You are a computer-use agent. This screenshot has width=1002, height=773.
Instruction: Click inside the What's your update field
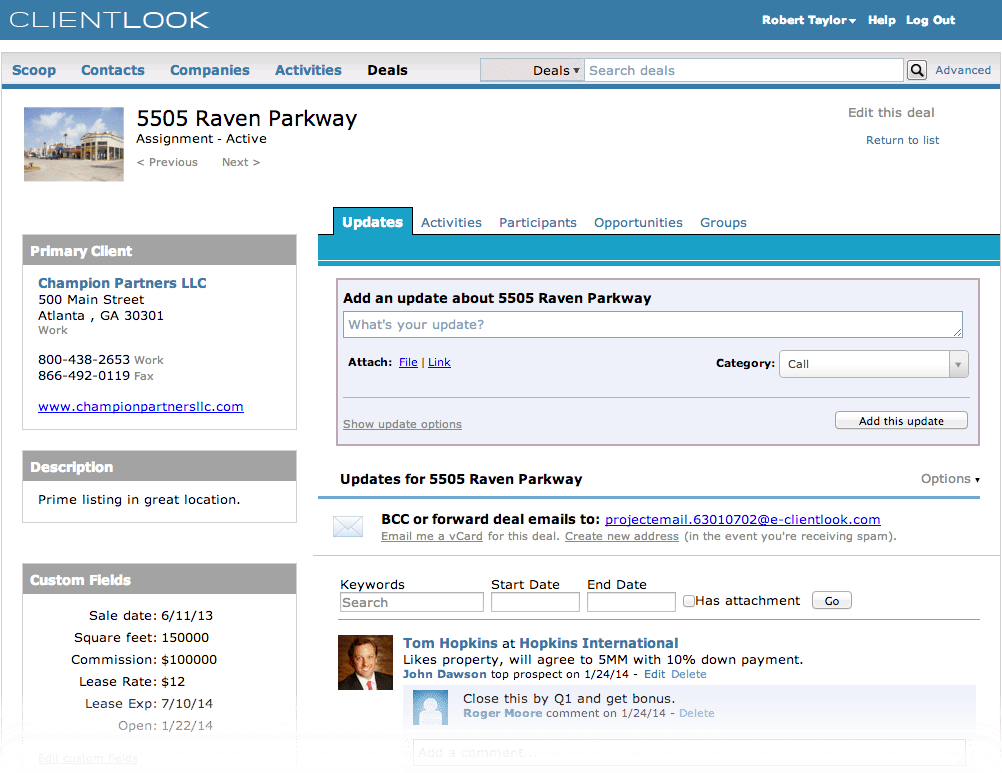point(650,324)
